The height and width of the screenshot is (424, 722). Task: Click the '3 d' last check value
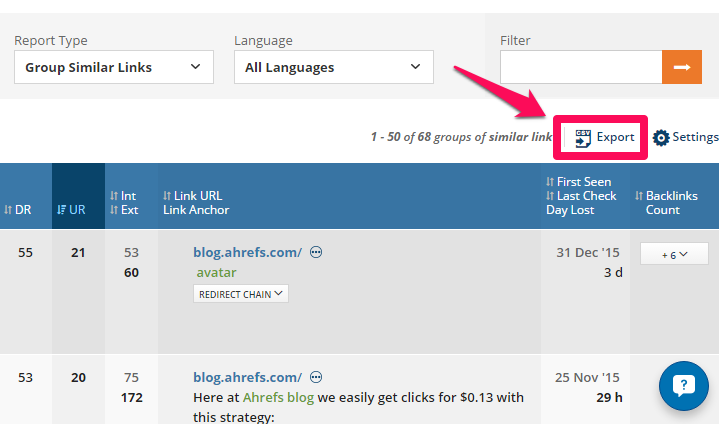point(613,273)
